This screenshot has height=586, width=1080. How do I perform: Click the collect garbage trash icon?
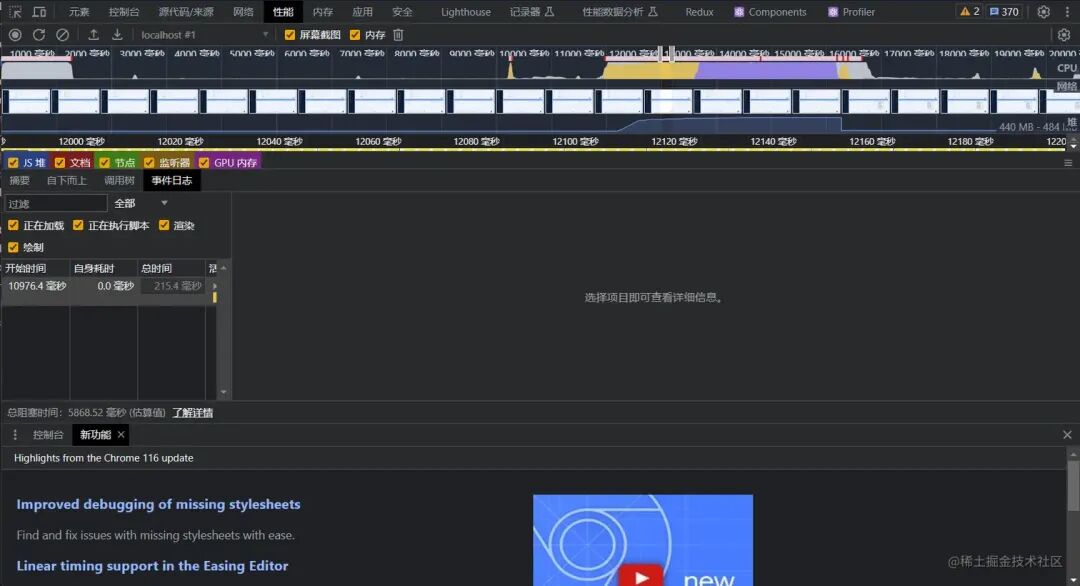(x=398, y=34)
